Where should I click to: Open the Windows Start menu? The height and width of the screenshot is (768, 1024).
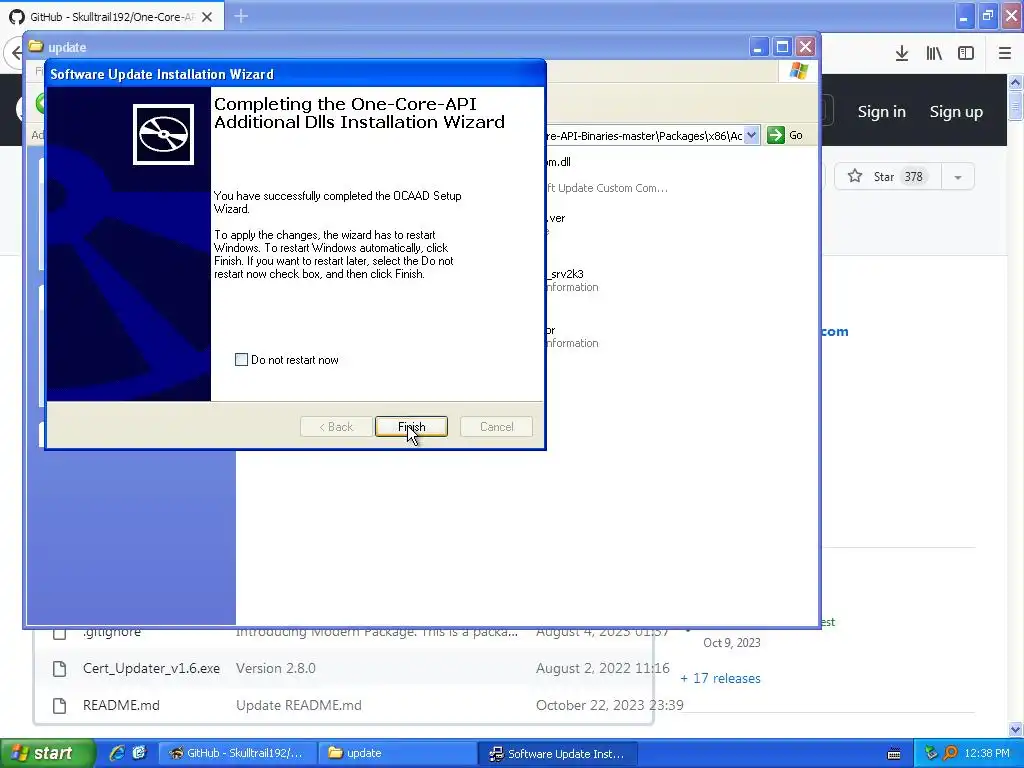pos(46,753)
